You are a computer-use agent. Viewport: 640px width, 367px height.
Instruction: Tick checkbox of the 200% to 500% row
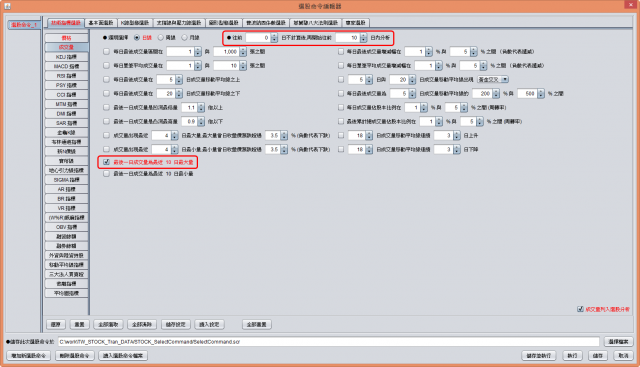(x=341, y=93)
